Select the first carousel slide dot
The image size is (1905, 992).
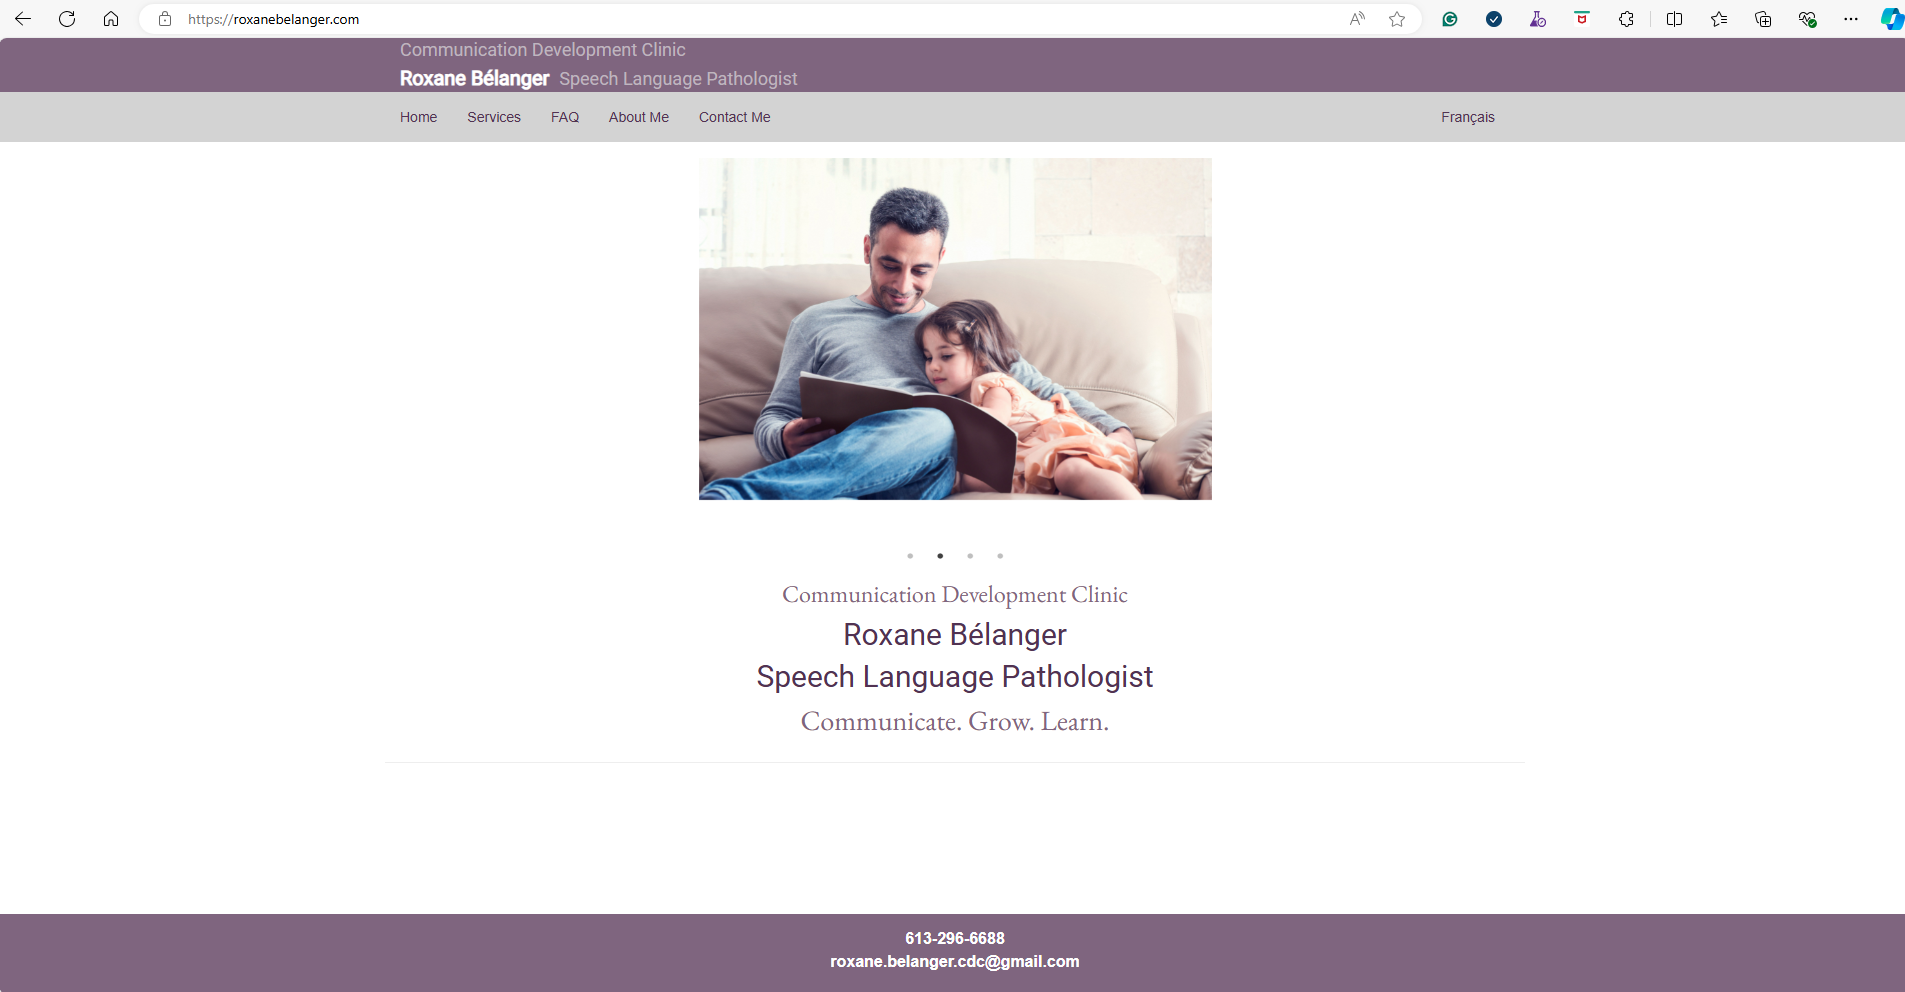click(910, 556)
